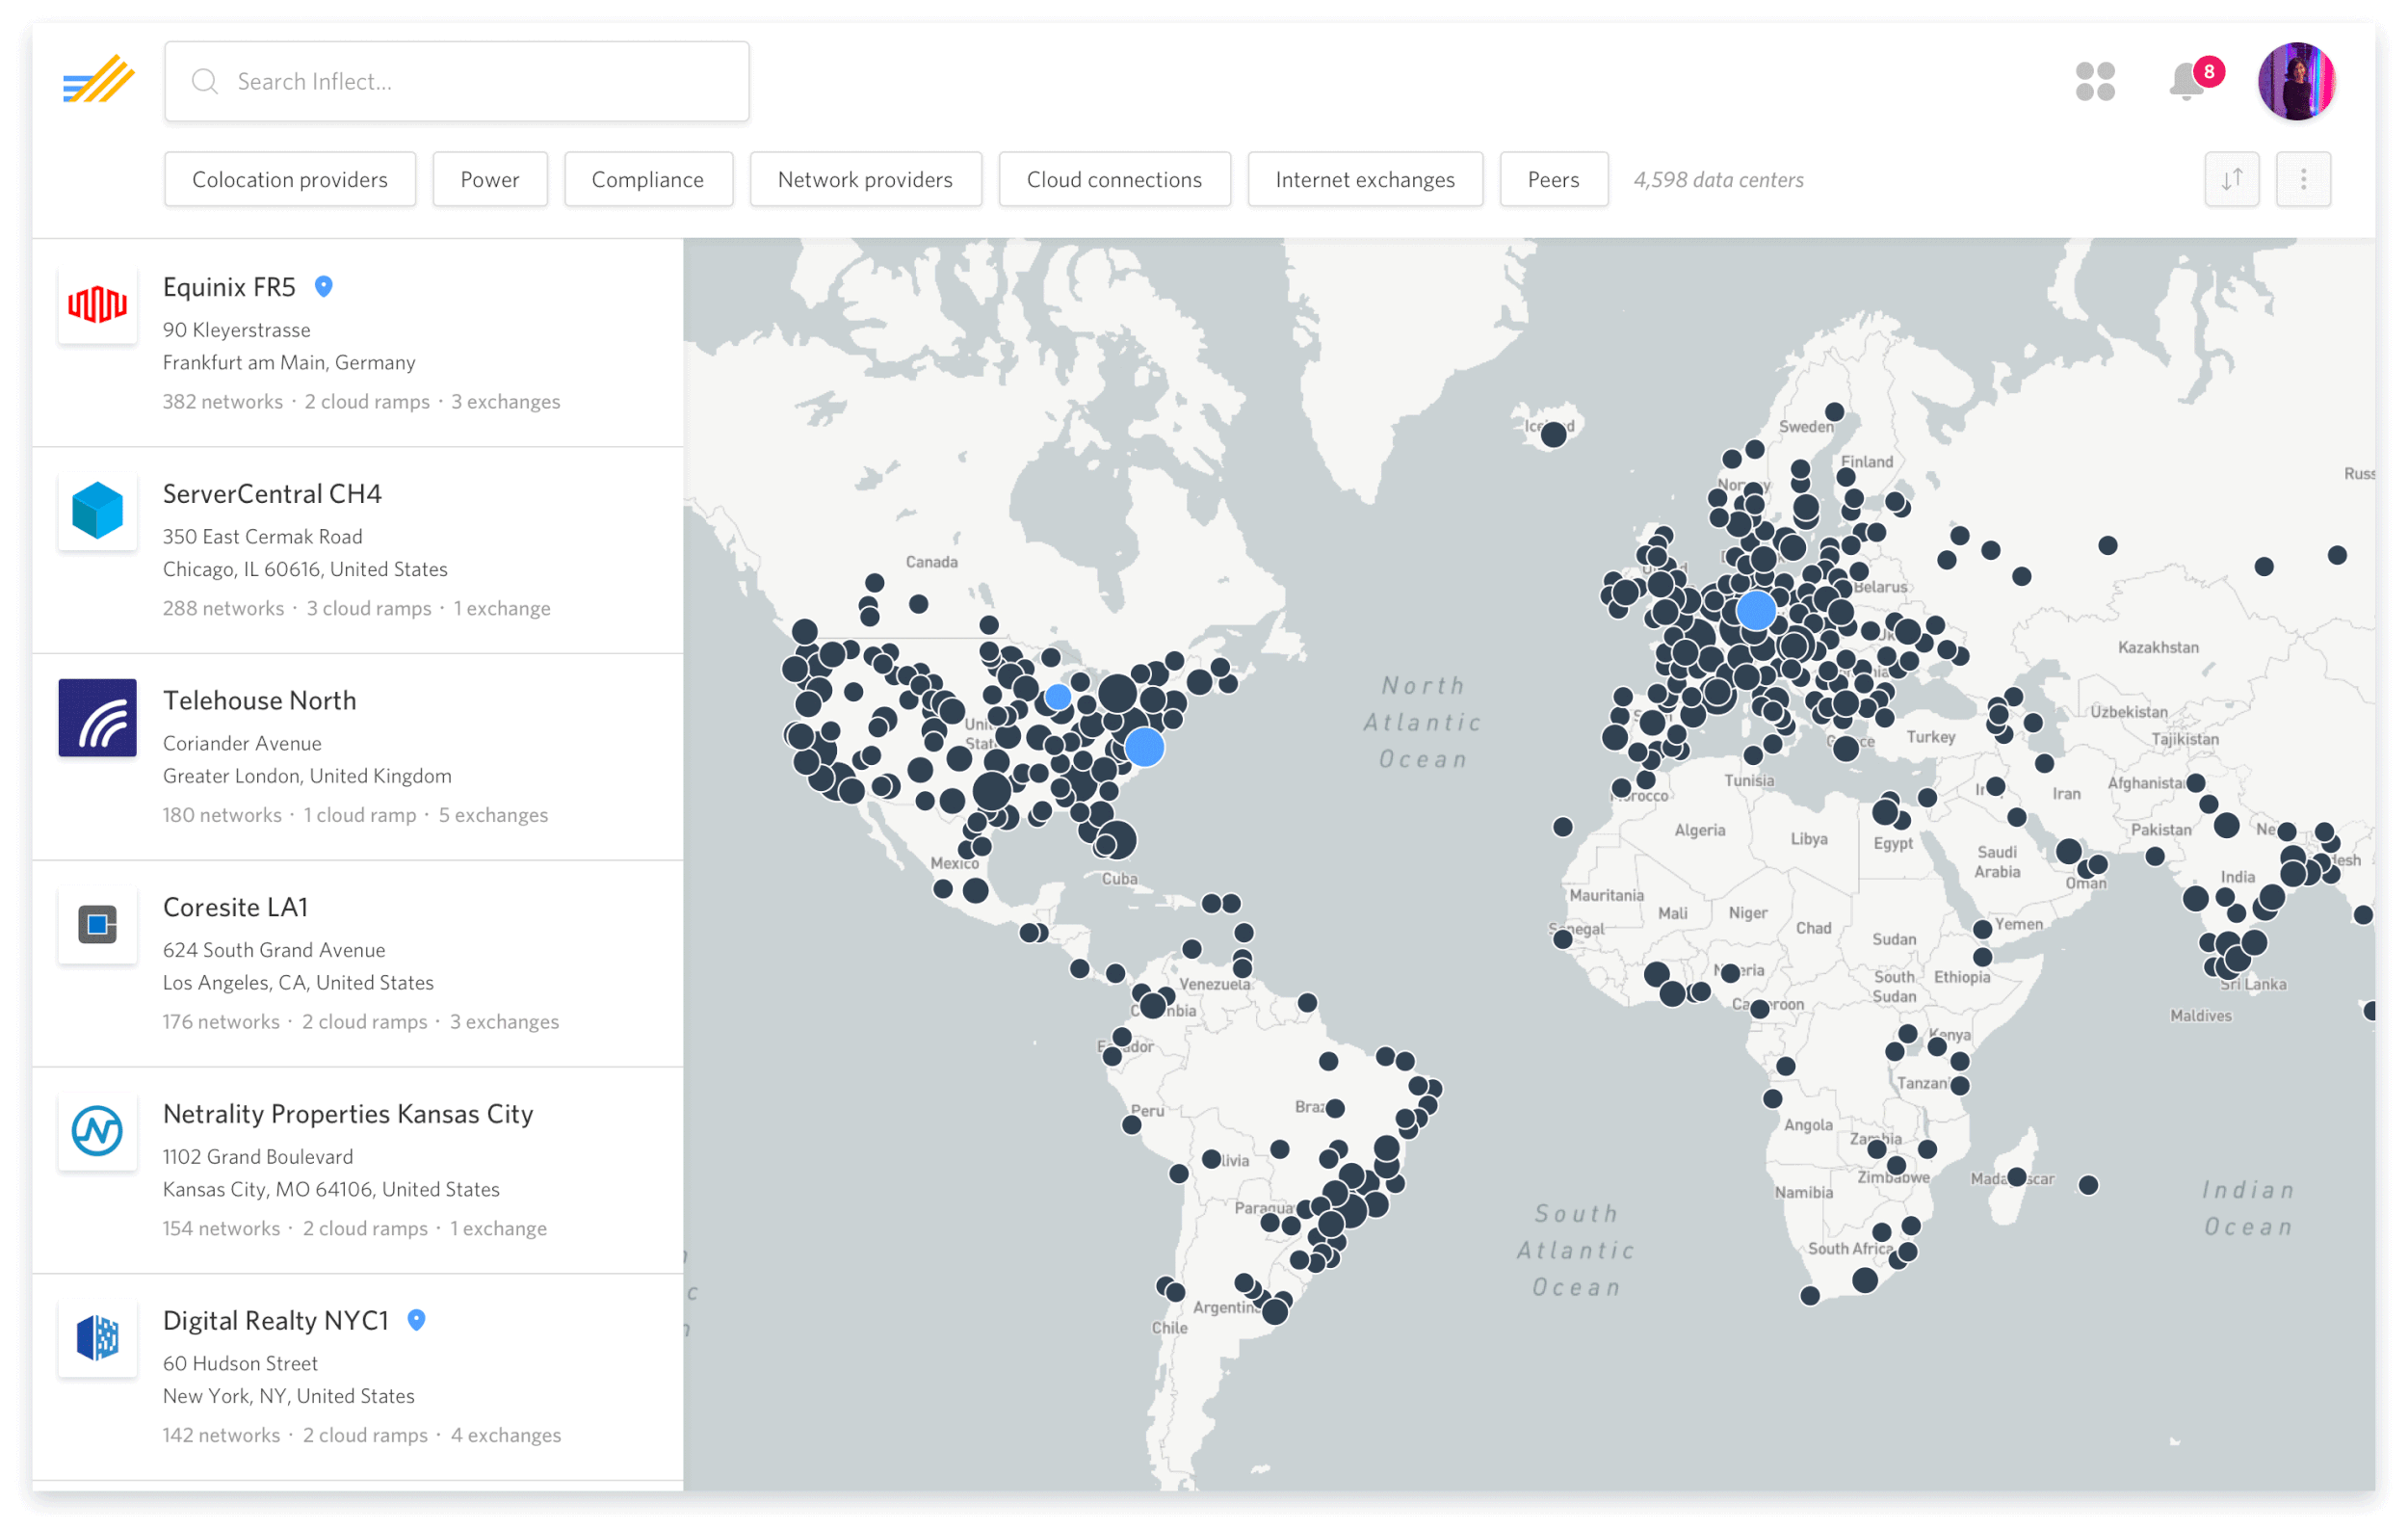
Task: Click the Equinix red logo thumbnail
Action: pyautogui.click(x=97, y=304)
